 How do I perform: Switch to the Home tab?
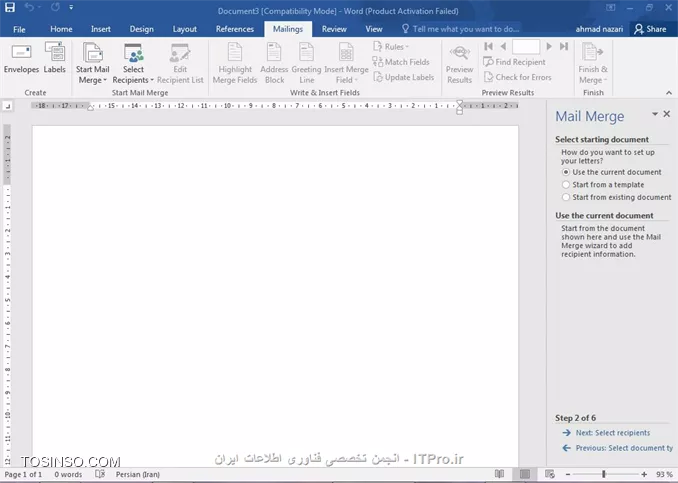(61, 29)
